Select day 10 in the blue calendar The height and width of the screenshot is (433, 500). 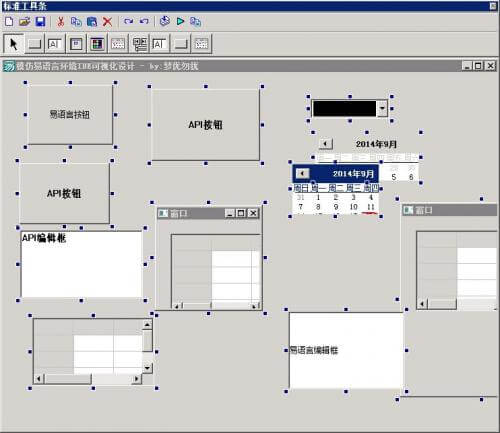coord(353,207)
